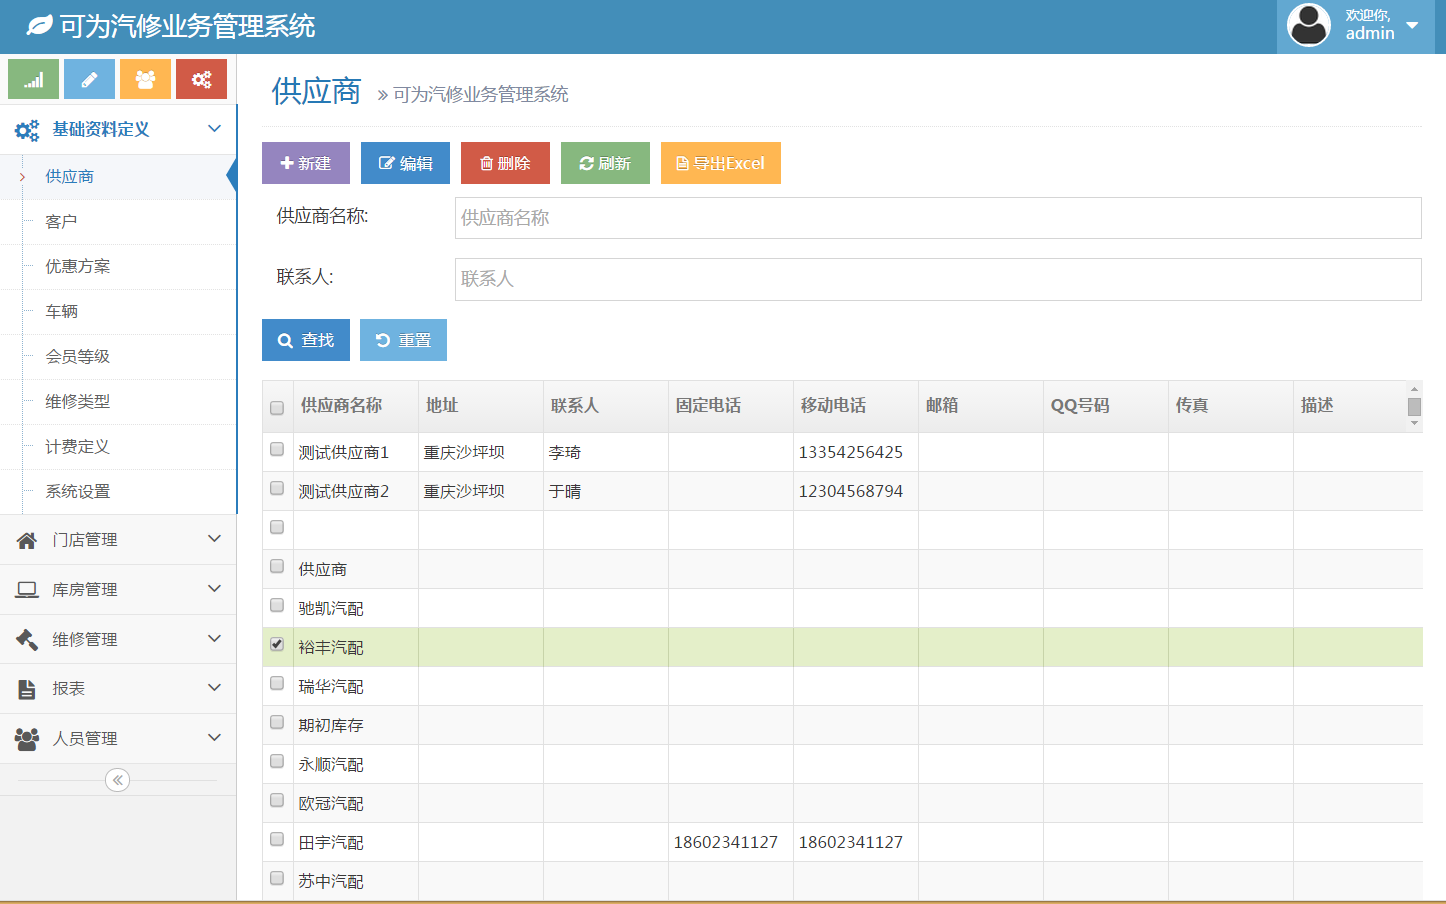Screen dimensions: 1446x904
Task: Click the blue pencil shortcut icon
Action: pyautogui.click(x=89, y=79)
